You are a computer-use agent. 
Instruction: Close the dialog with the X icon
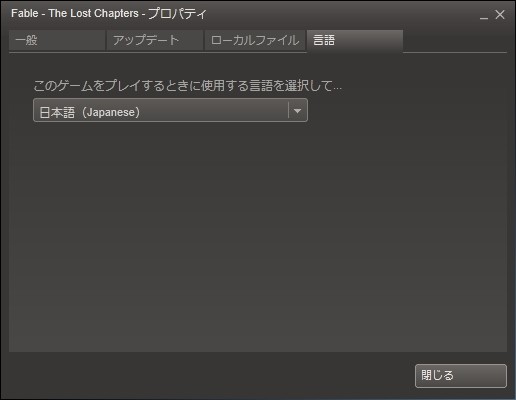coord(500,15)
